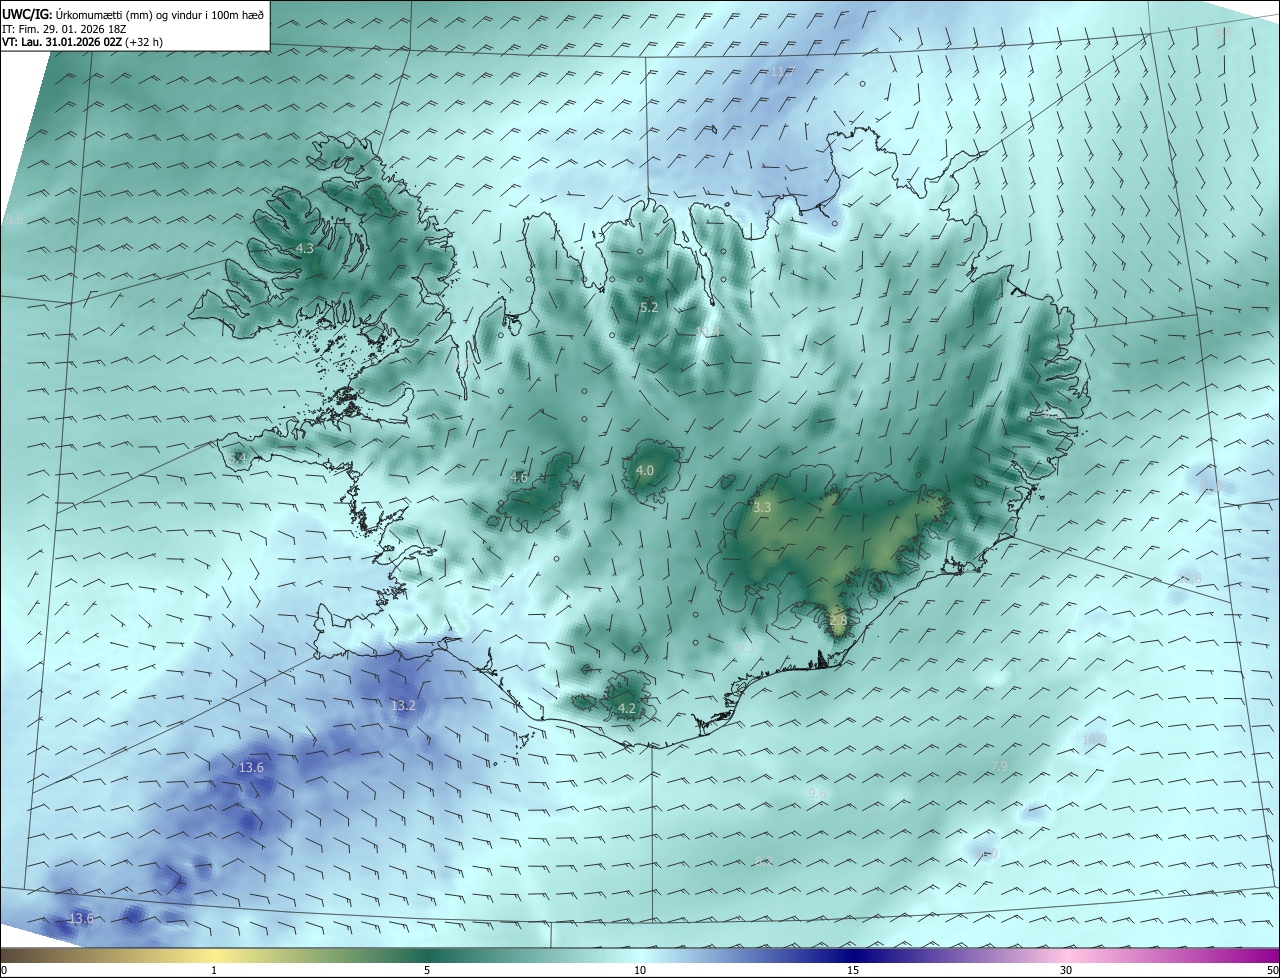
Task: Click the 15 tick label on the color scale
Action: tap(853, 970)
